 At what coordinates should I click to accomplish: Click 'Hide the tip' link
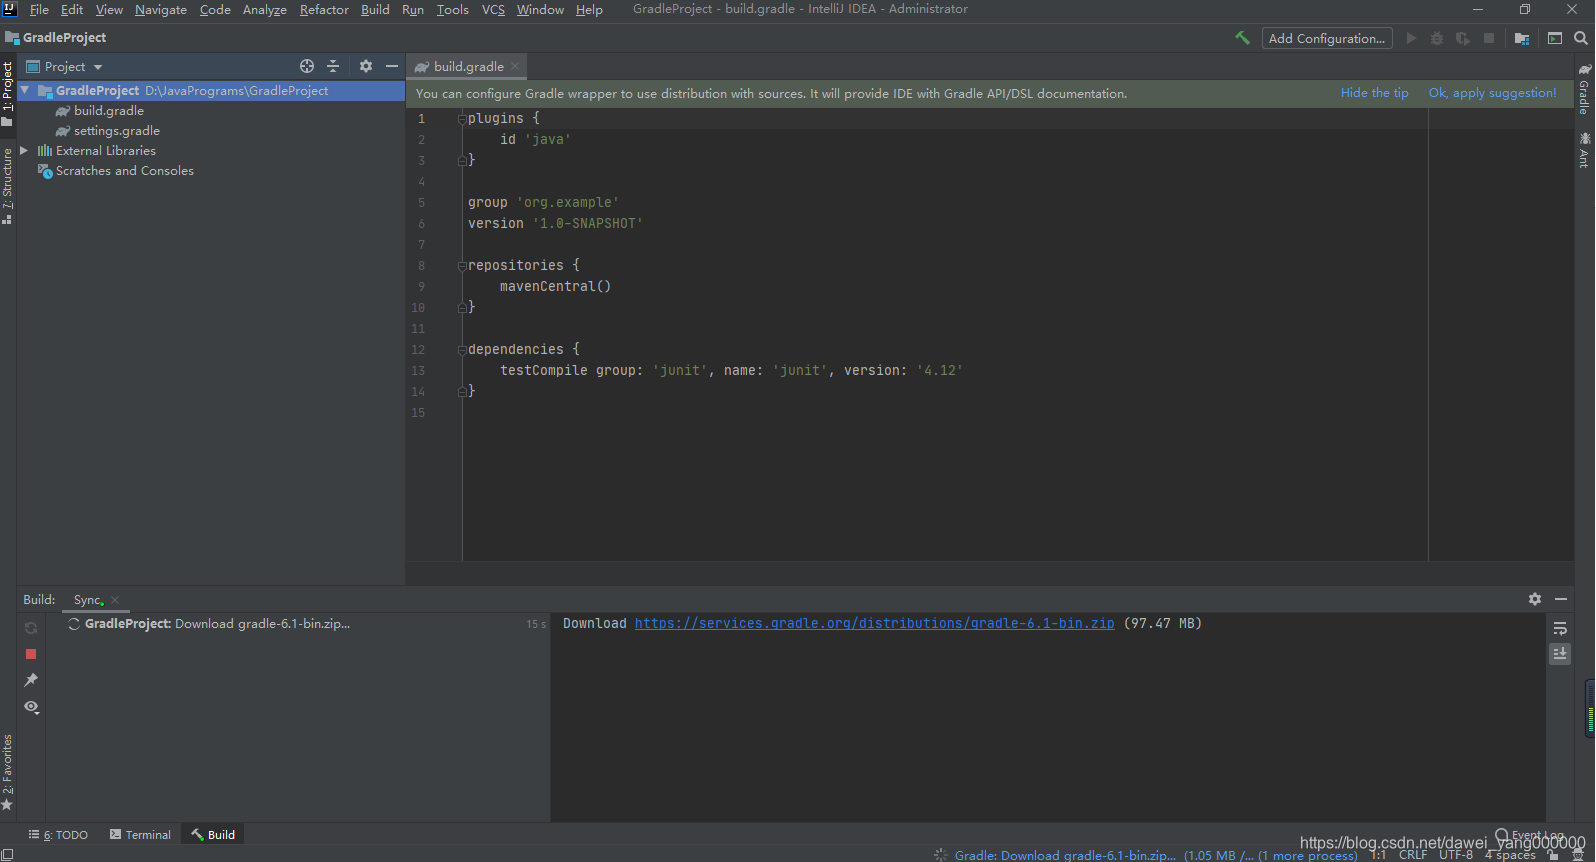1374,93
